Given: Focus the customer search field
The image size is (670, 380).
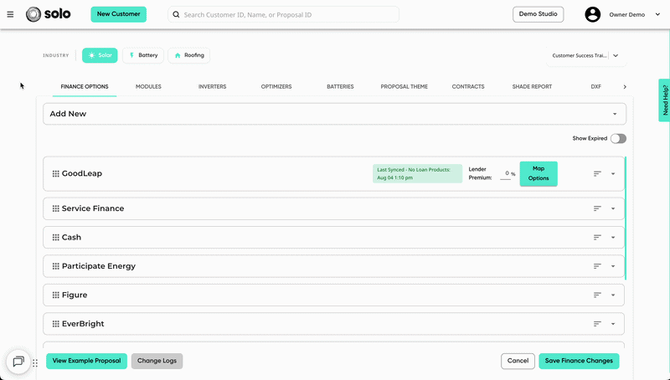Looking at the screenshot, I should tap(283, 15).
